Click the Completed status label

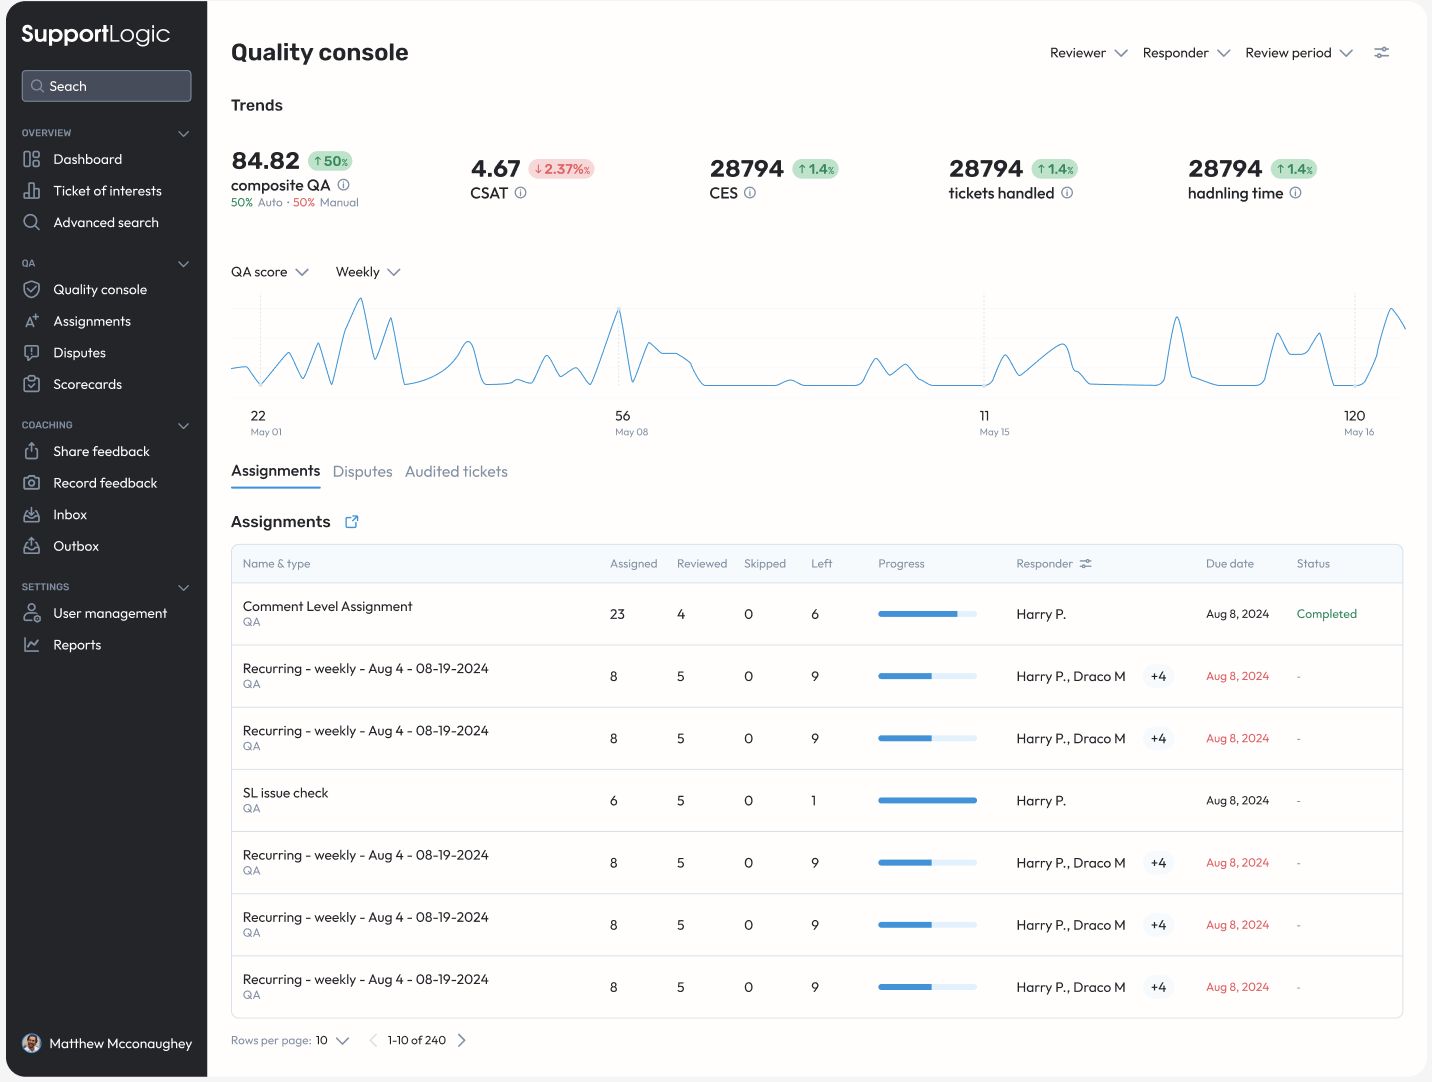click(x=1326, y=614)
